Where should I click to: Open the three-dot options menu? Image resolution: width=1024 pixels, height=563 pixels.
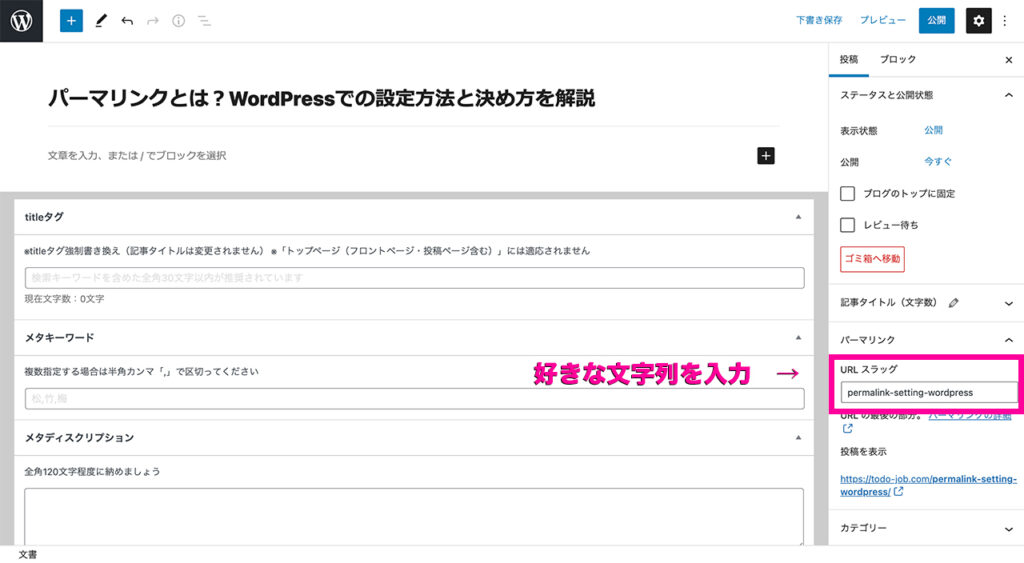(1005, 21)
